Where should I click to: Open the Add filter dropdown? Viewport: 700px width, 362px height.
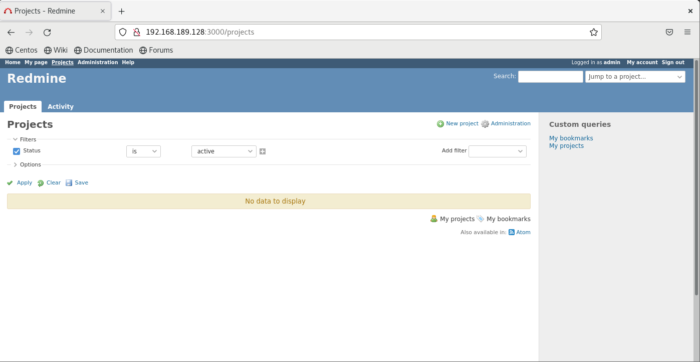click(x=497, y=151)
